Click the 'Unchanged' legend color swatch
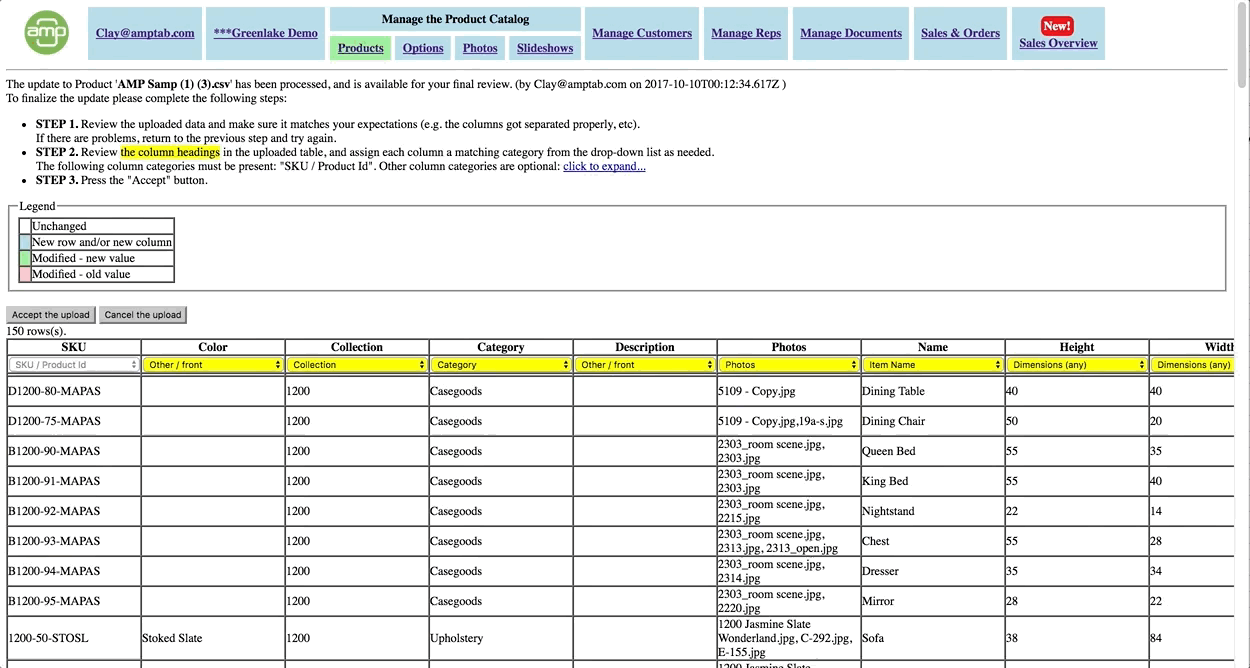The image size is (1250, 668). pyautogui.click(x=25, y=226)
